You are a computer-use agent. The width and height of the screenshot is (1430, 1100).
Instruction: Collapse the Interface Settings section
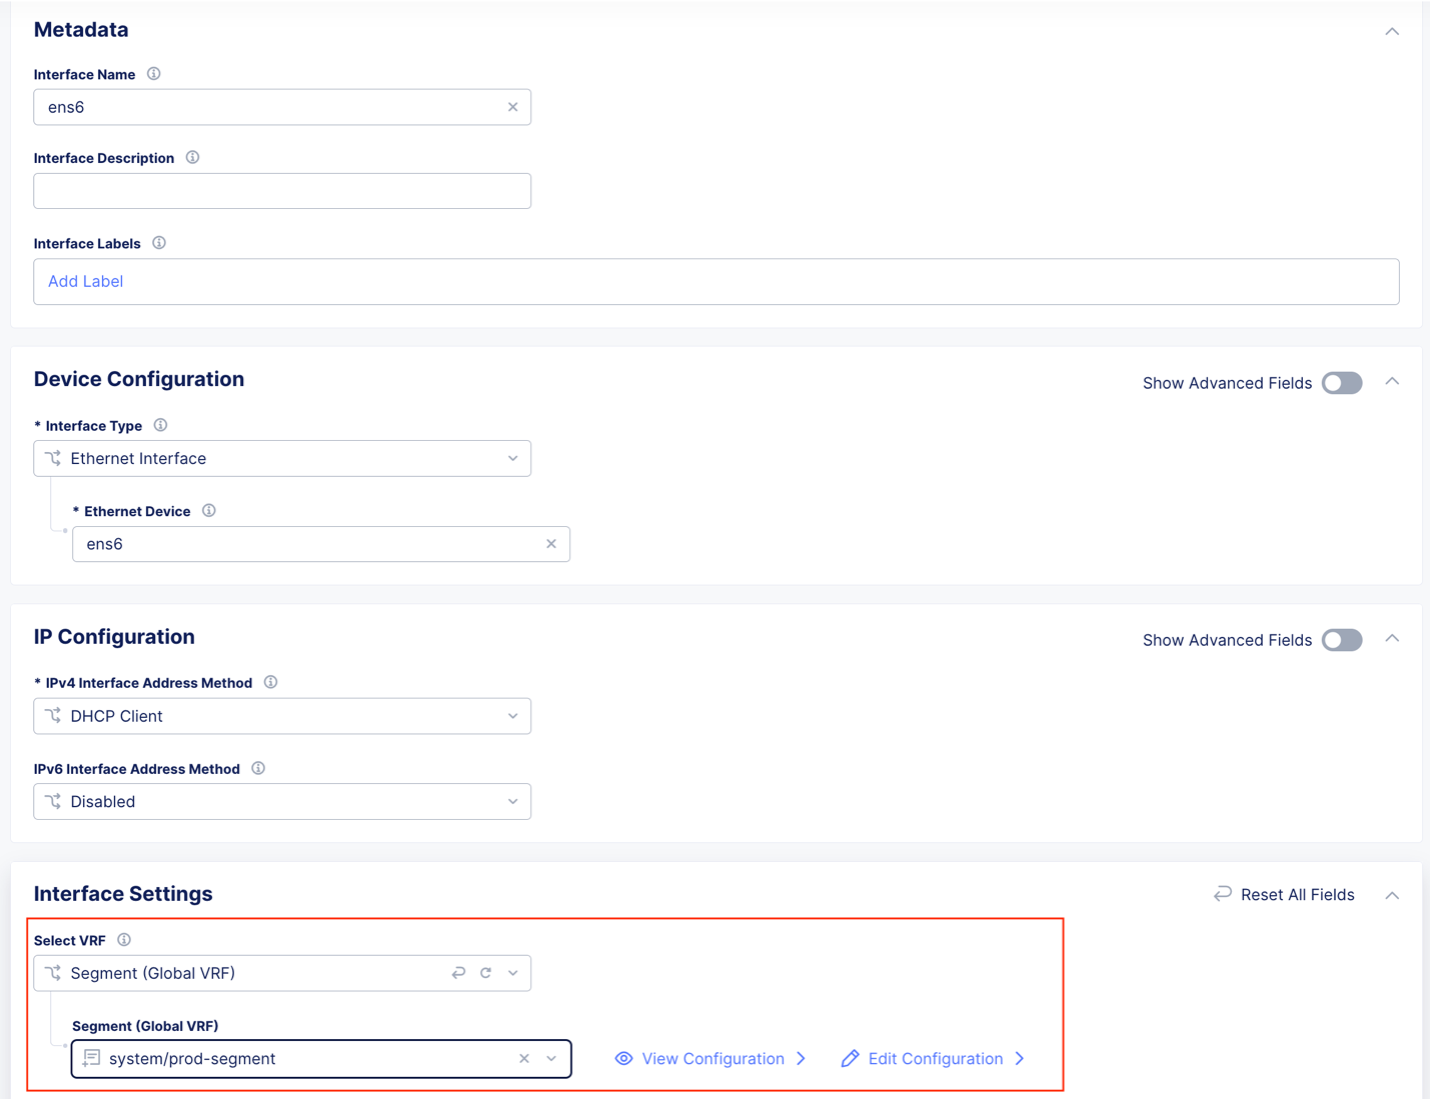[1392, 894]
